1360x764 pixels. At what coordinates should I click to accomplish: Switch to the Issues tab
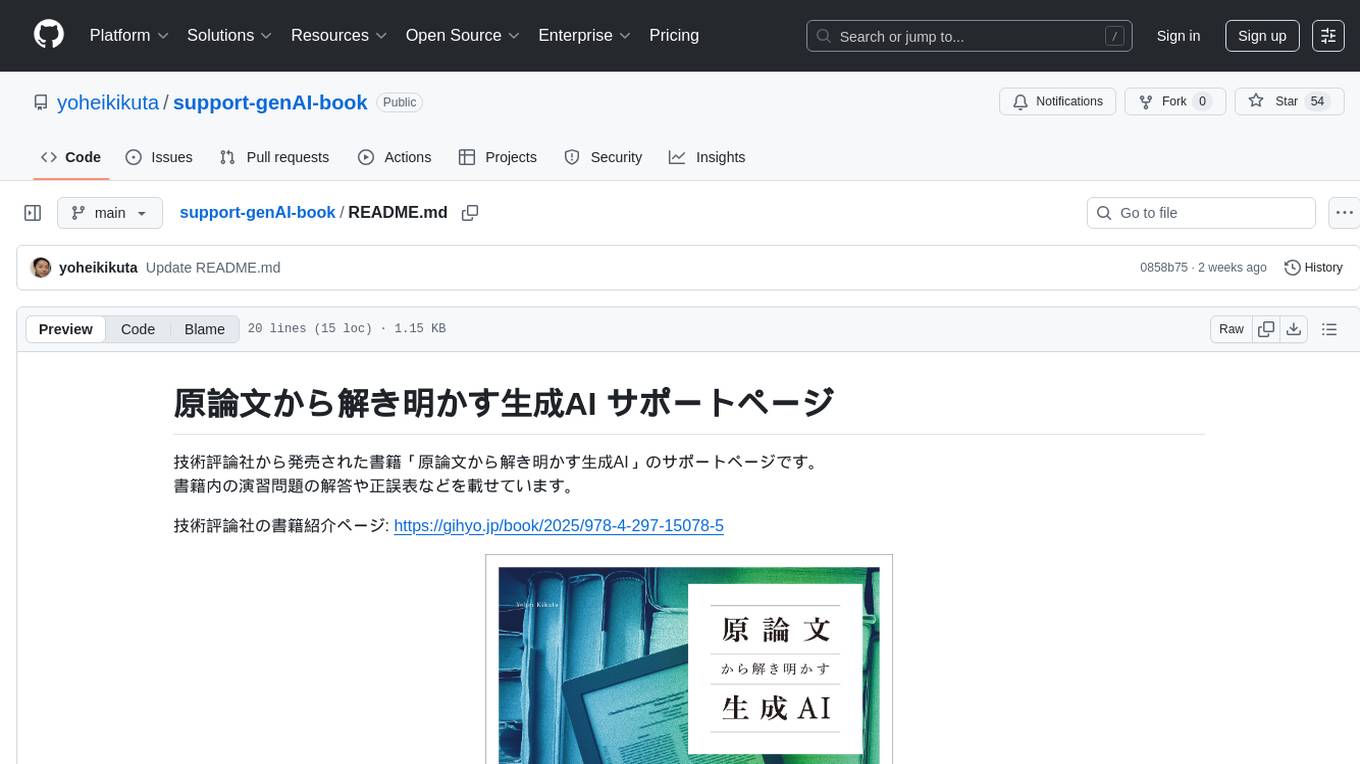click(x=159, y=157)
